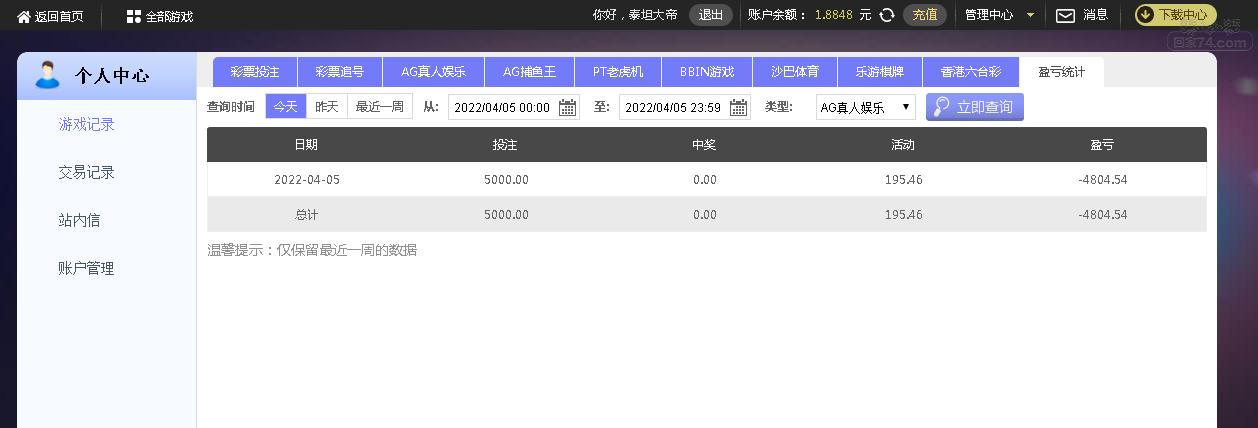
Task: Open 账户管理 in sidebar
Action: click(87, 269)
